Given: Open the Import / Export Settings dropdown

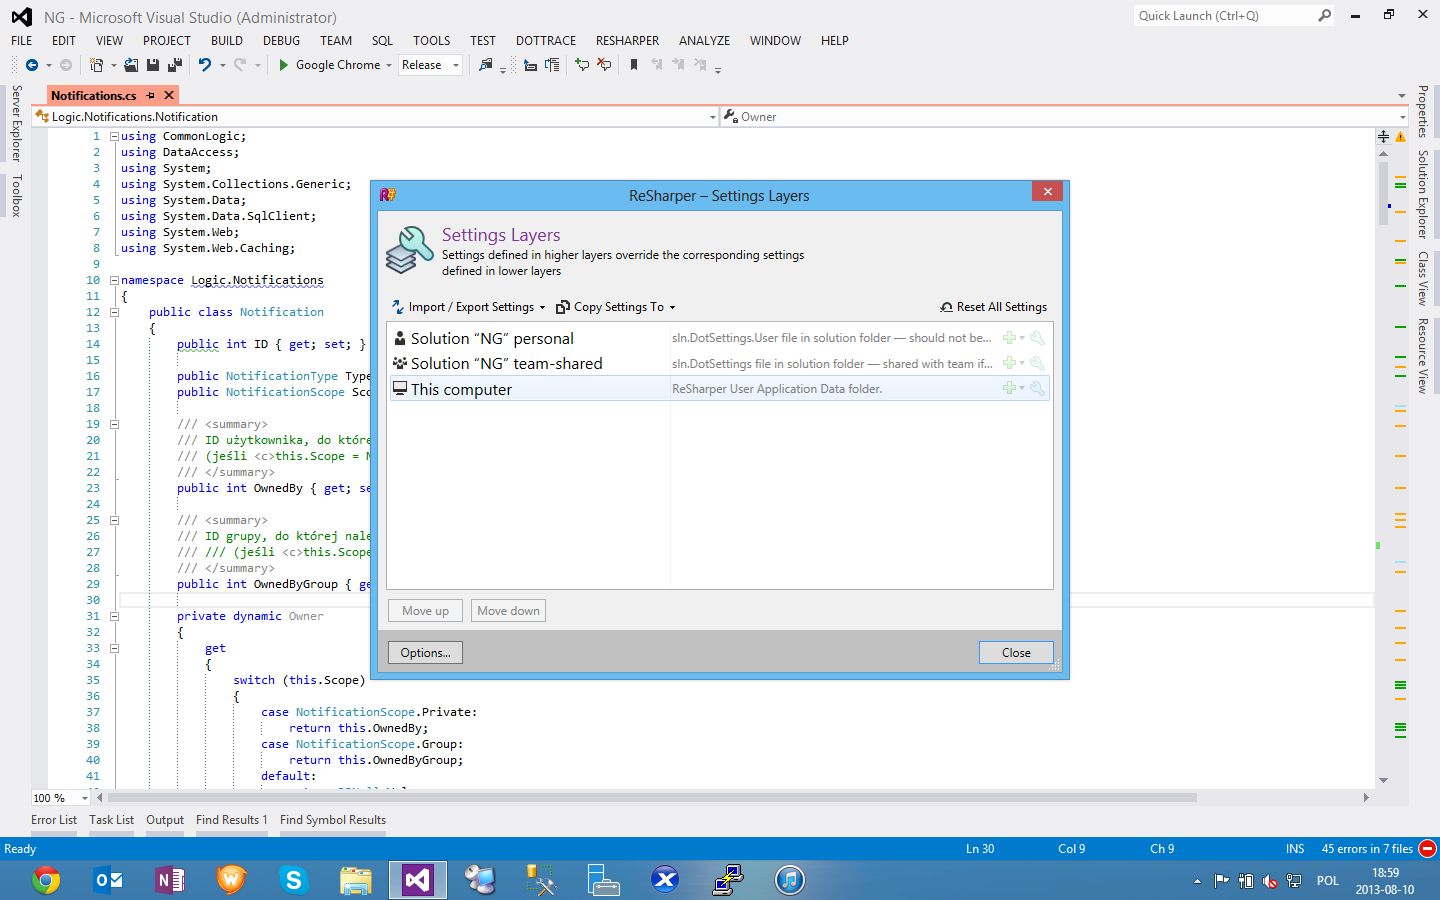Looking at the screenshot, I should [x=468, y=307].
